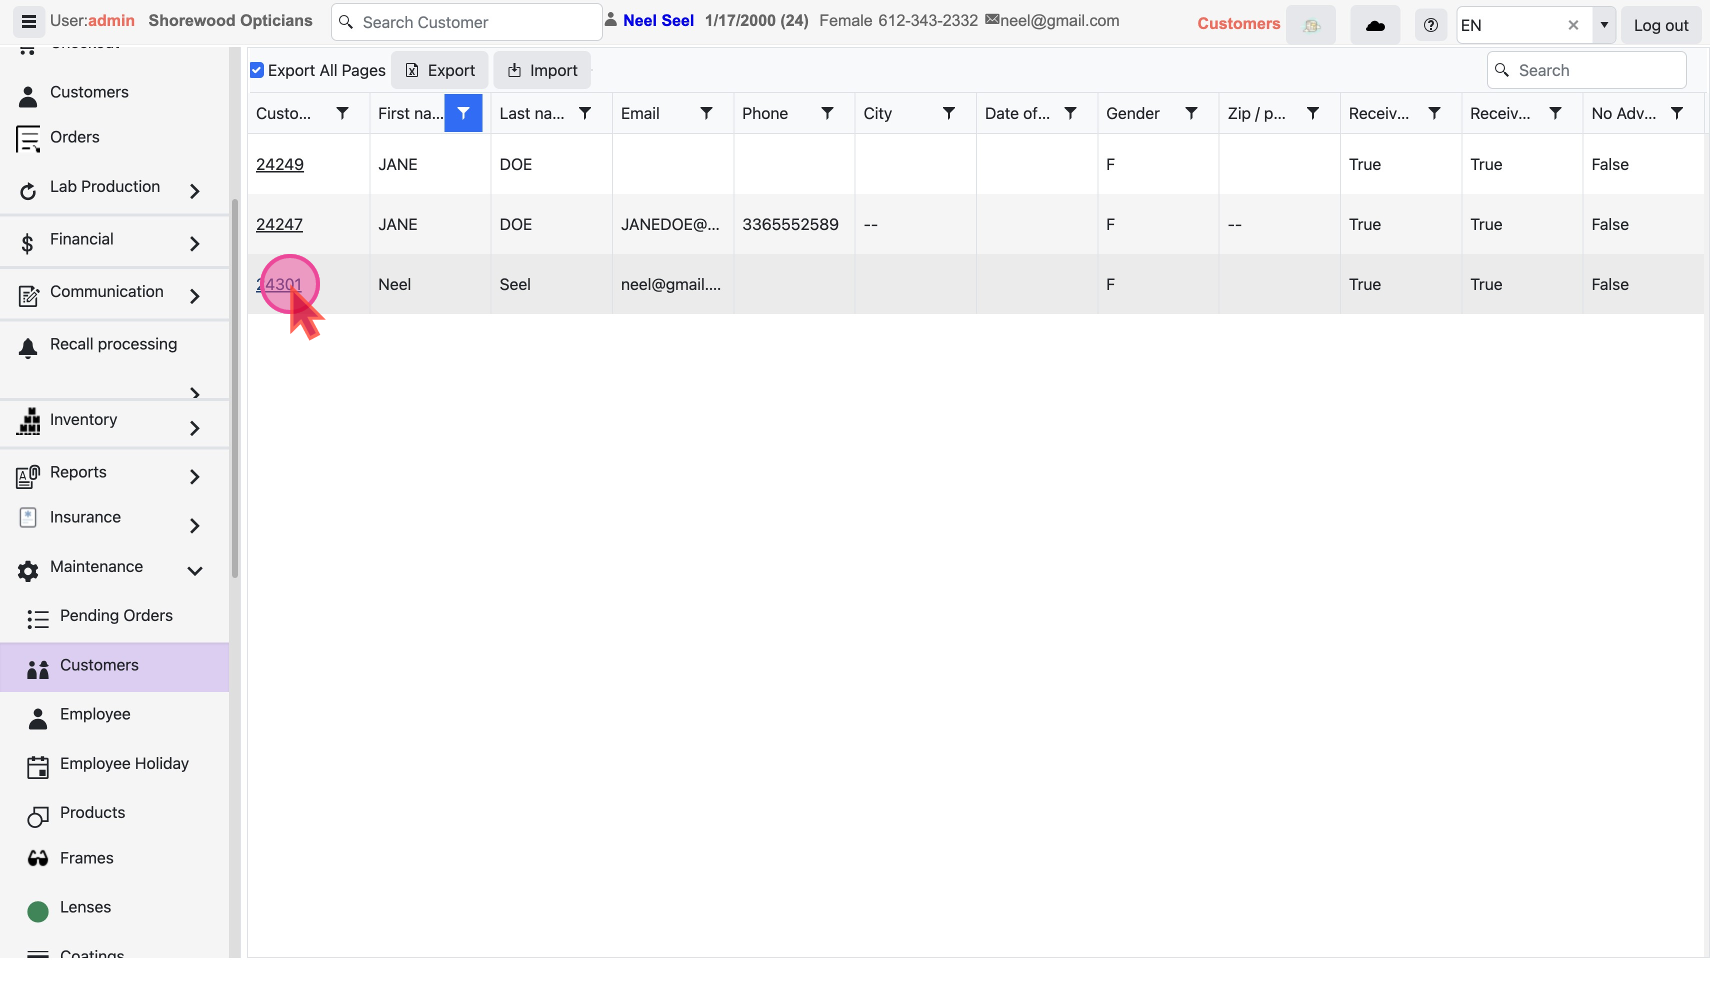Screen dimensions: 1710x981
Task: Click the hamburger menu icon
Action: (x=29, y=21)
